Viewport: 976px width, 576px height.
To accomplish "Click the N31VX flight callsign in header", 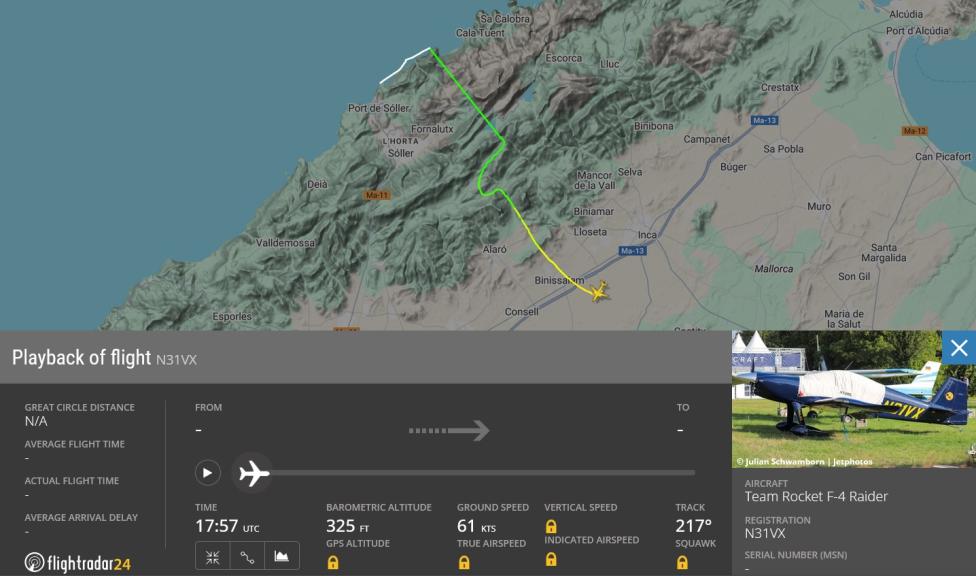I will click(176, 360).
